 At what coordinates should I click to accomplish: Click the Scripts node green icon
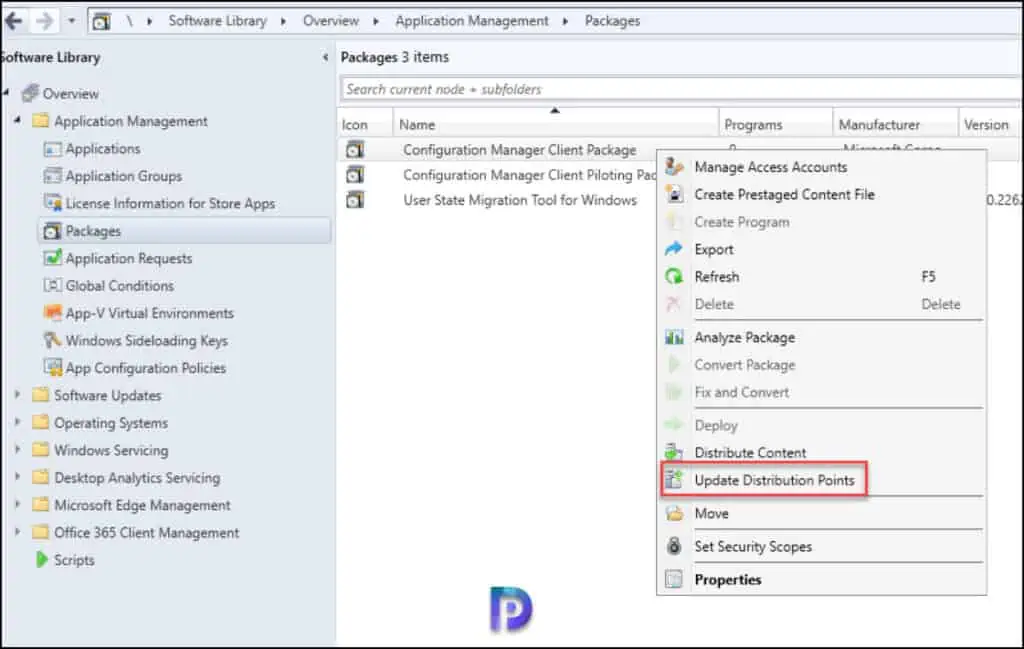(x=42, y=560)
